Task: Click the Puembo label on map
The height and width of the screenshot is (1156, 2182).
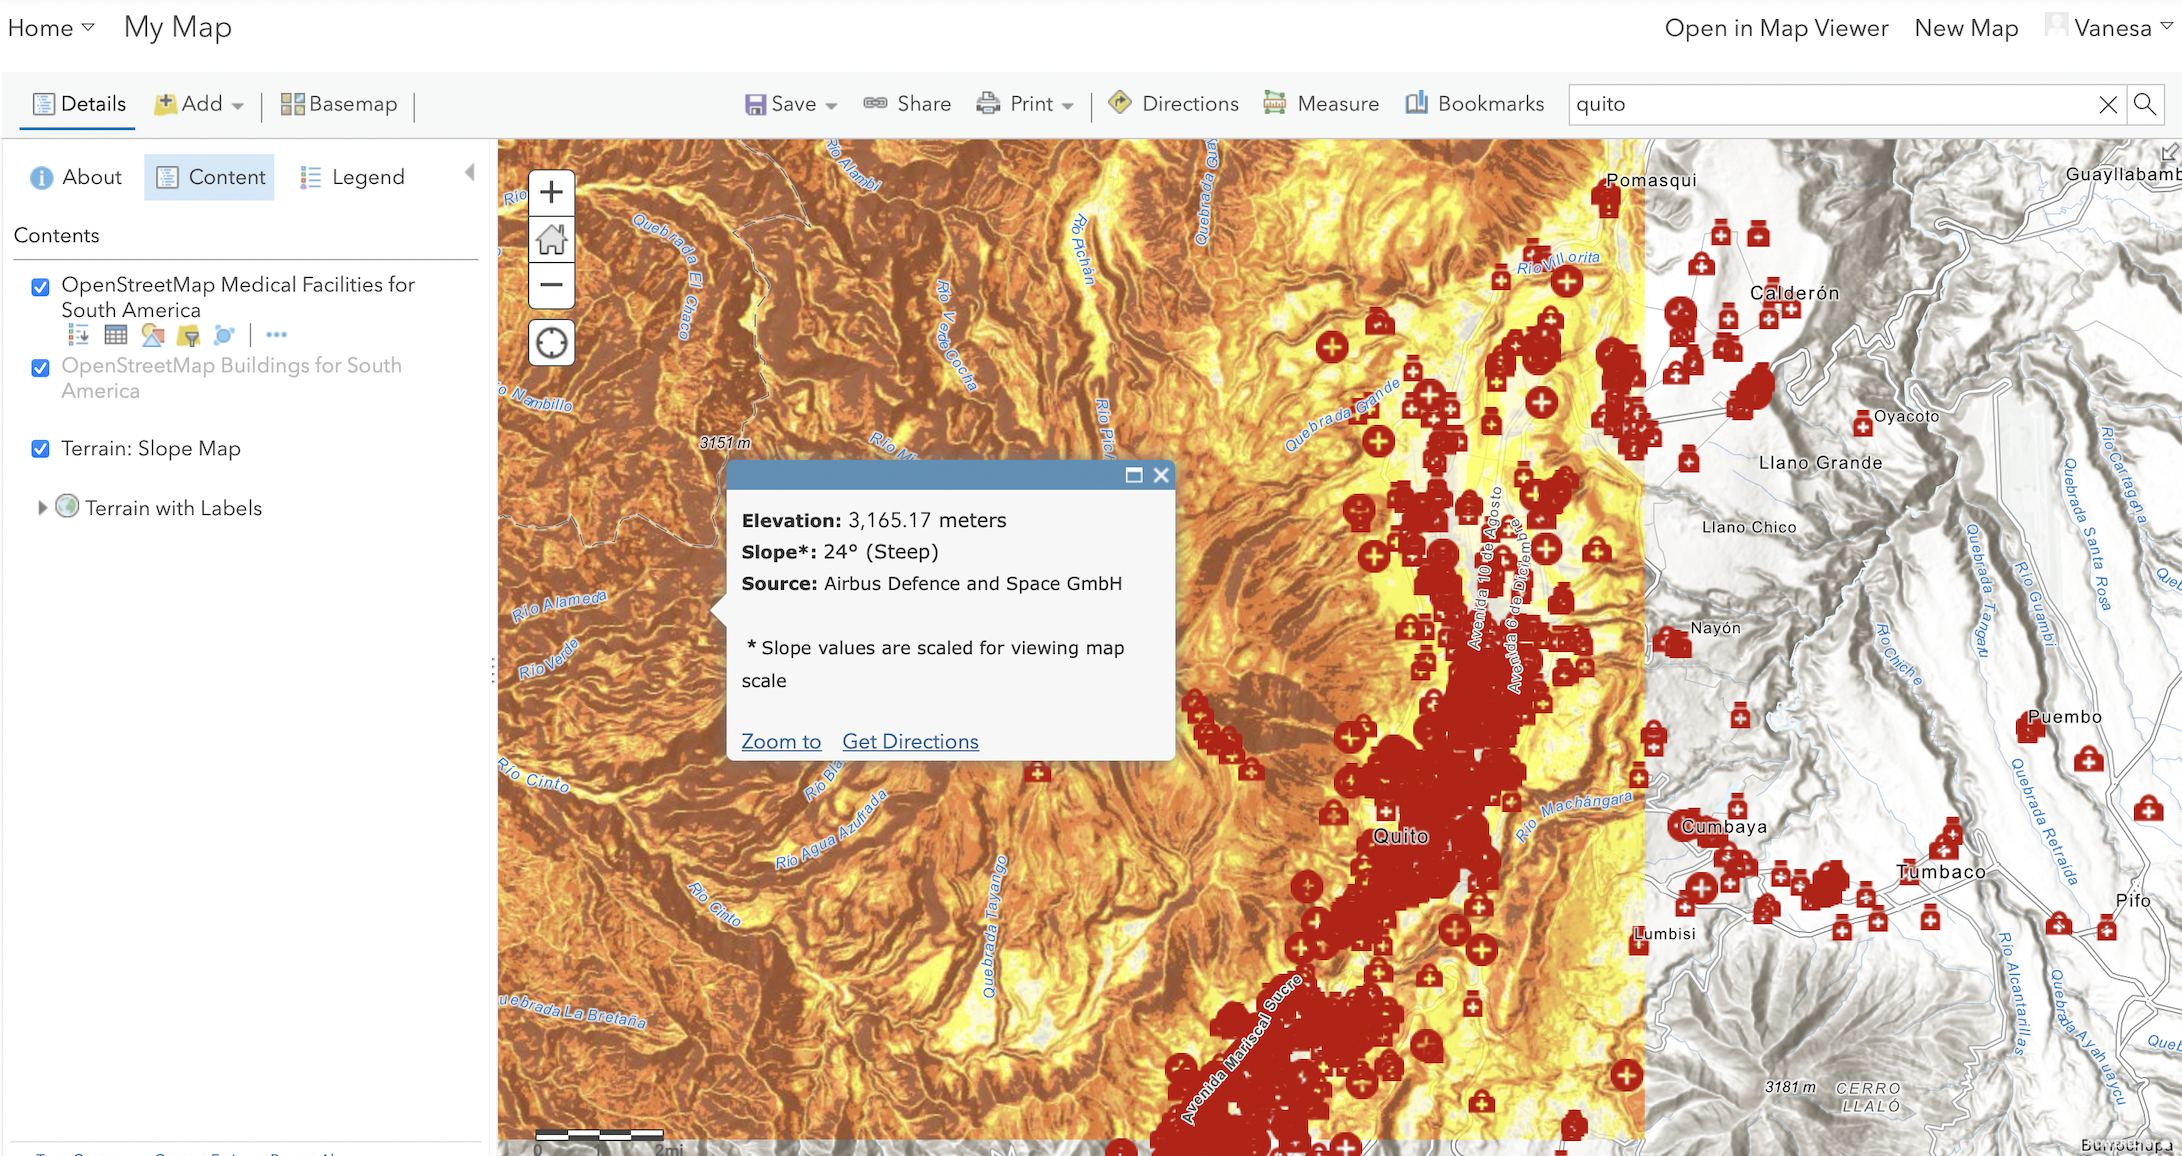Action: (x=2064, y=717)
